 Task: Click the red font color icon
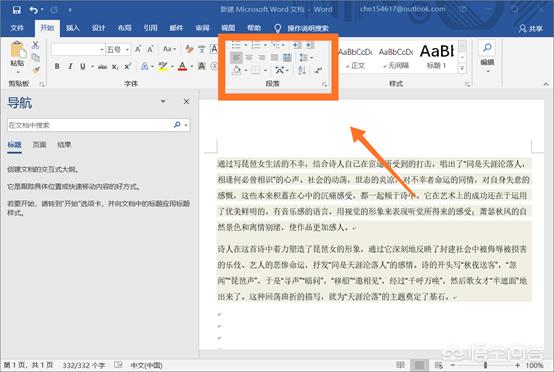pyautogui.click(x=182, y=66)
